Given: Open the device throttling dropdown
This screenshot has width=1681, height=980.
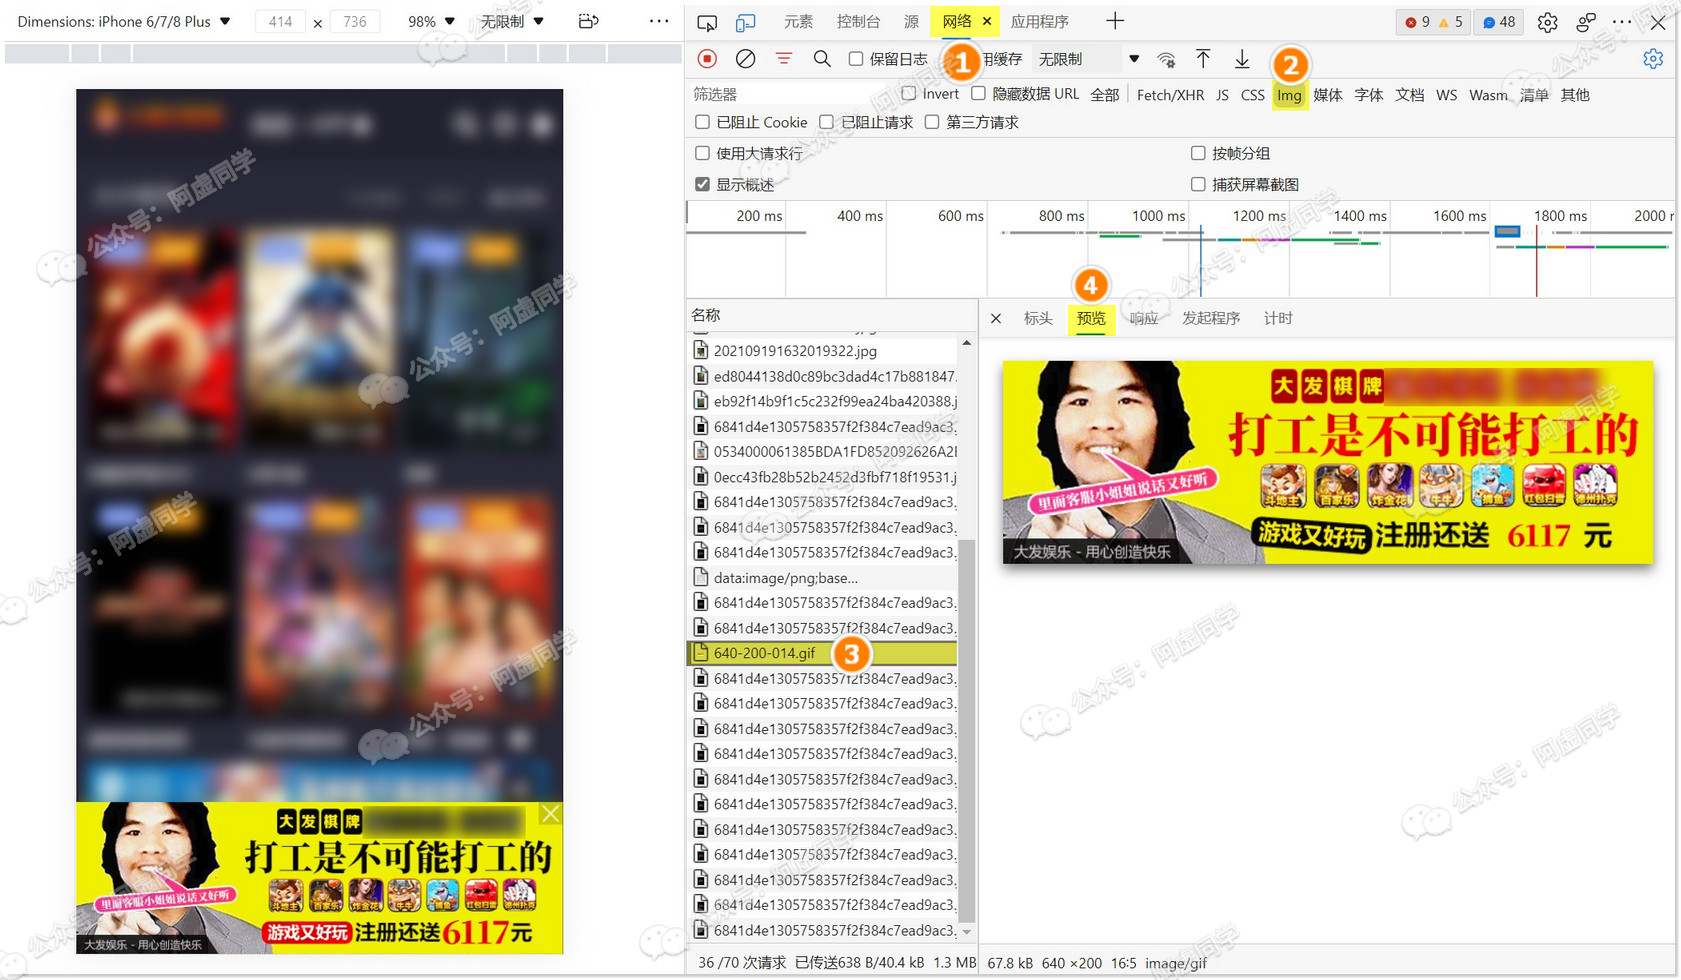Looking at the screenshot, I should tap(512, 21).
